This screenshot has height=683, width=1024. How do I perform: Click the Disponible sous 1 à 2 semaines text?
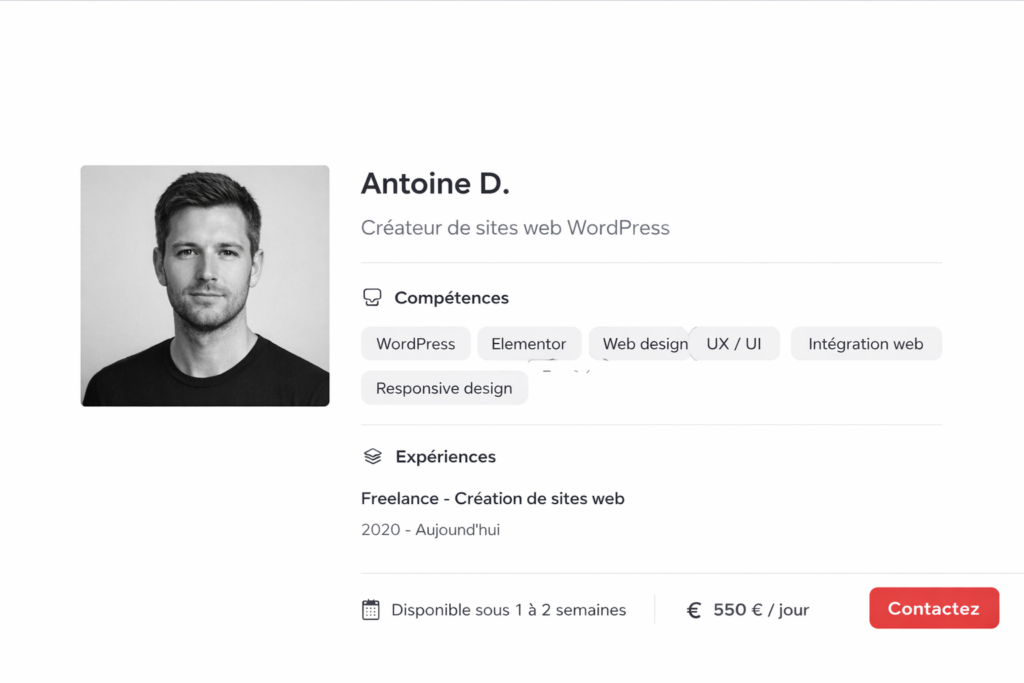508,610
